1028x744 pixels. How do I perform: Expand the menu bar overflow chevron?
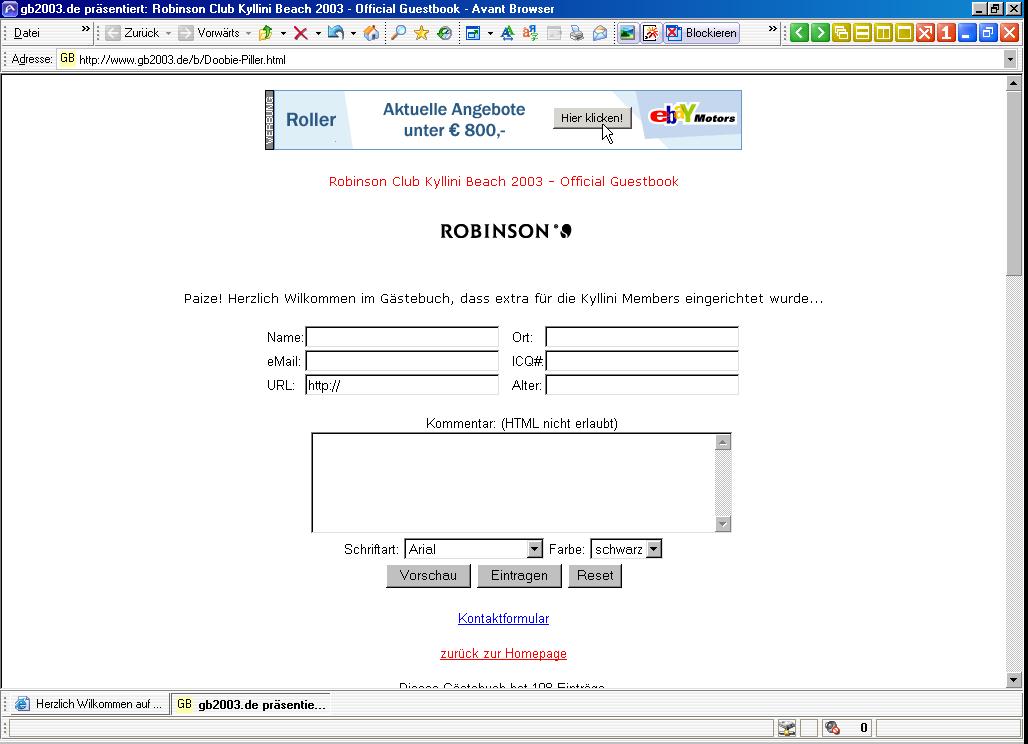point(85,29)
